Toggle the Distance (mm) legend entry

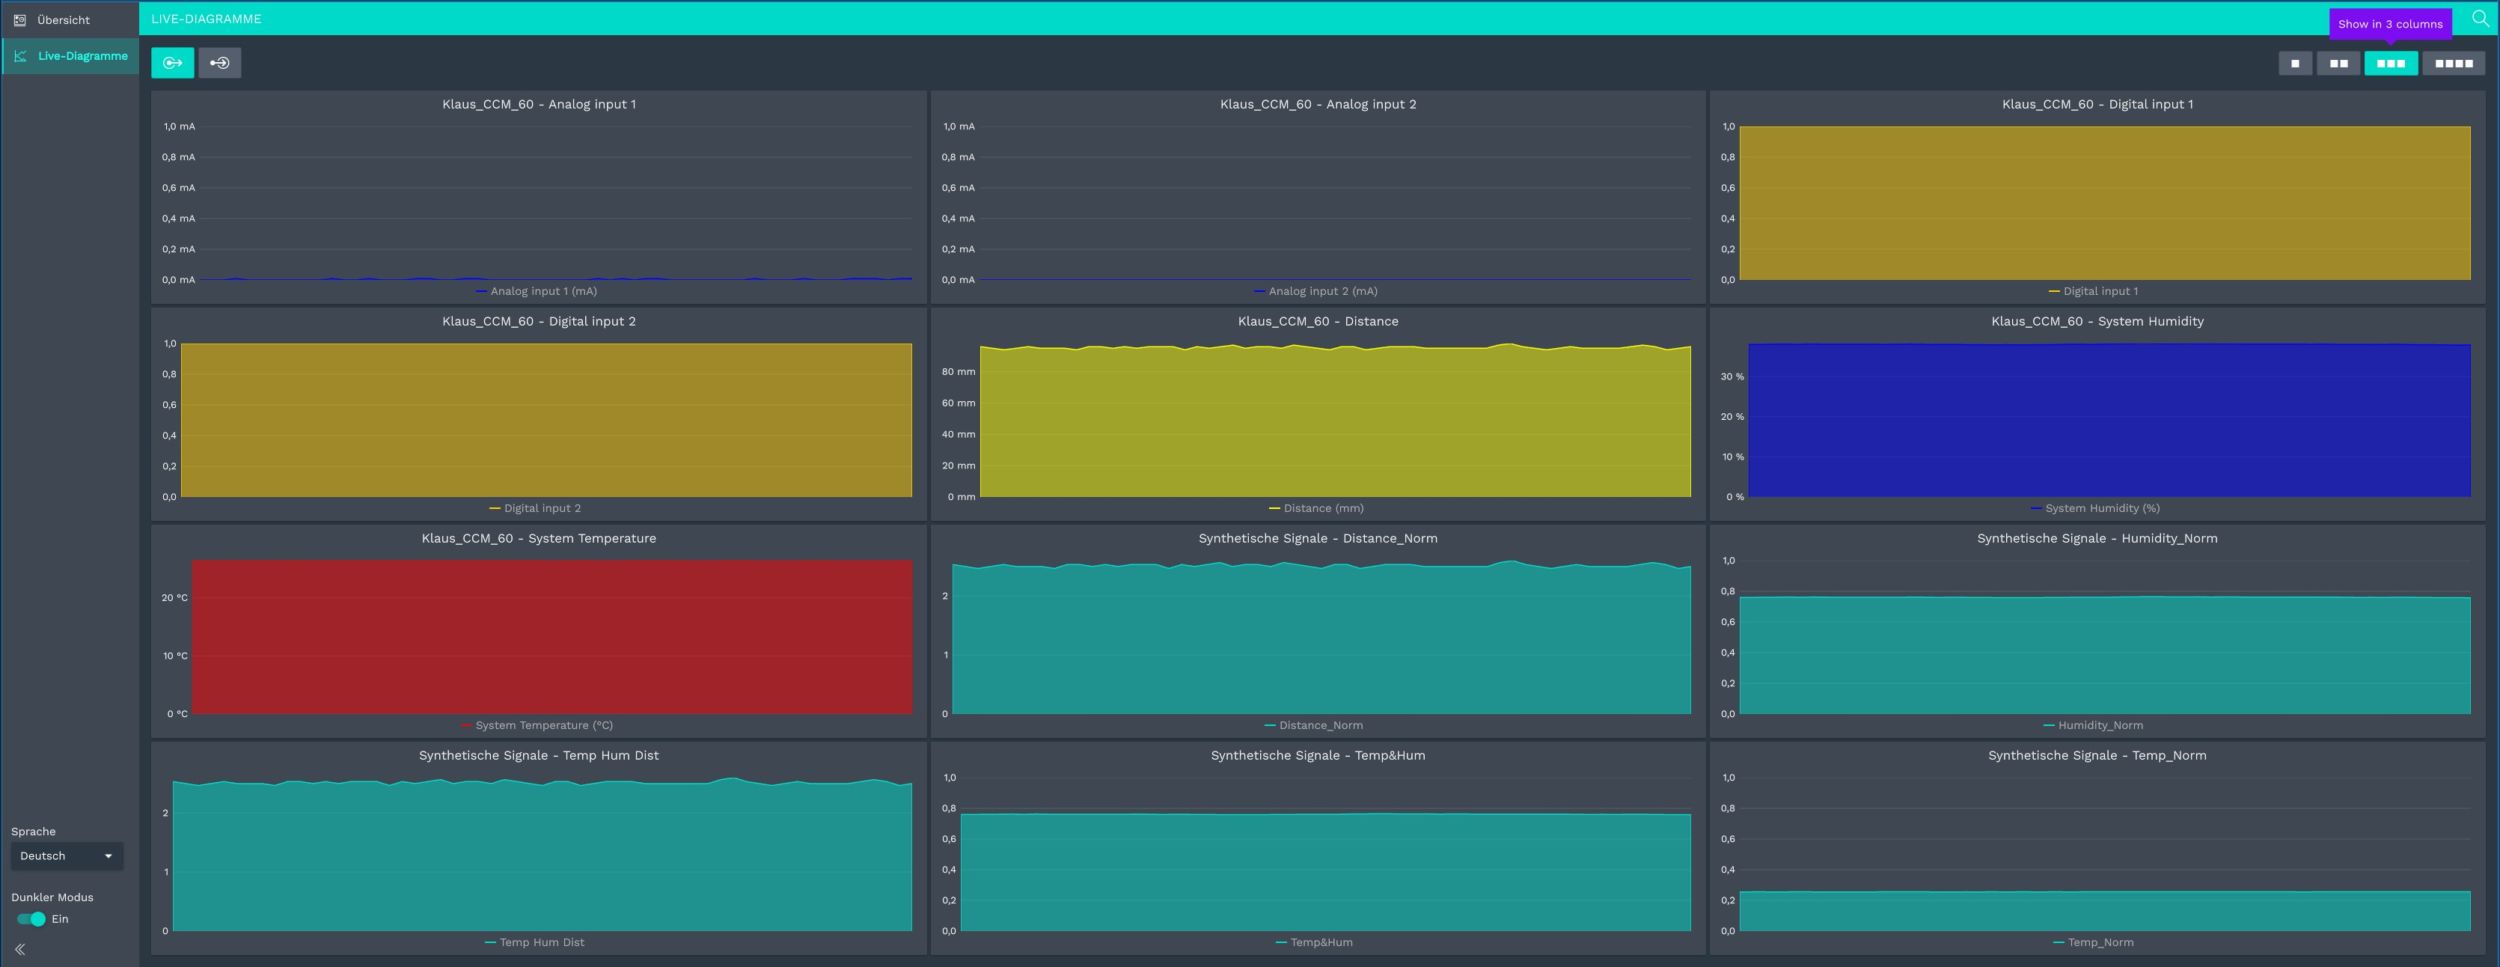pyautogui.click(x=1316, y=508)
